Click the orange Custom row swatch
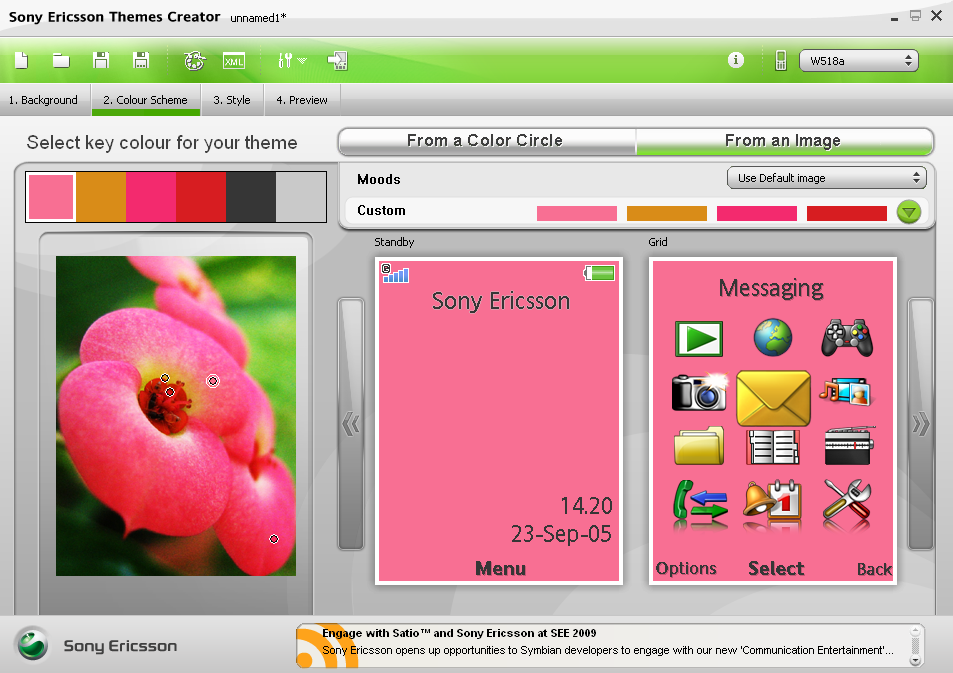Image resolution: width=953 pixels, height=673 pixels. click(x=667, y=213)
